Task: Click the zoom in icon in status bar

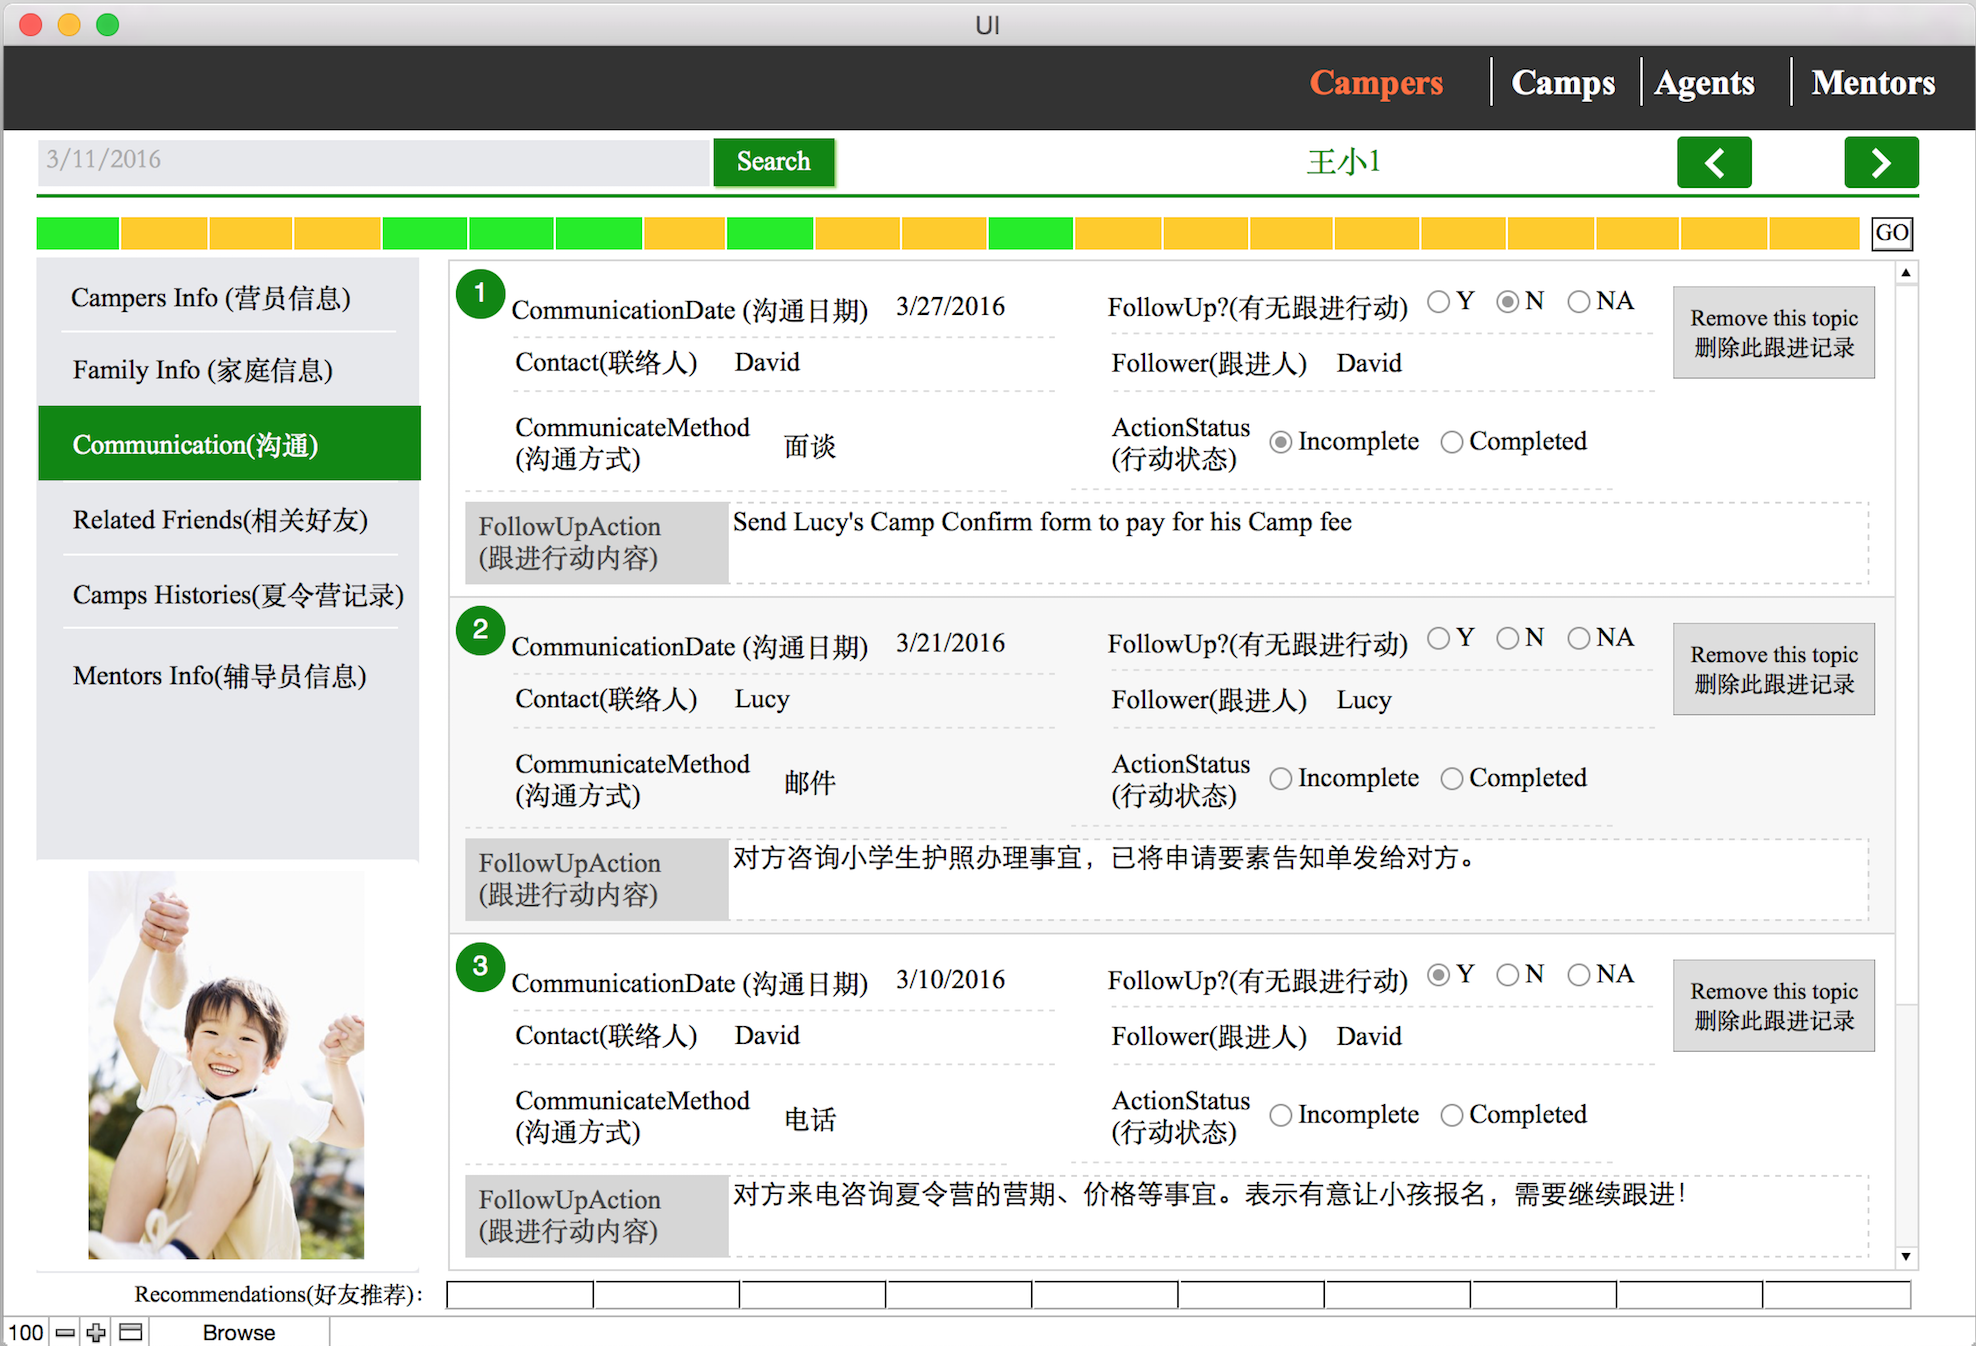Action: (x=96, y=1332)
